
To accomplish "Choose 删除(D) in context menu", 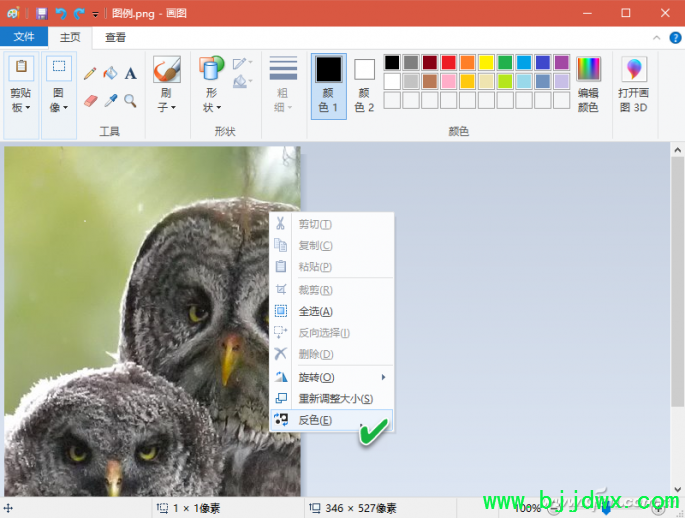I will [332, 354].
